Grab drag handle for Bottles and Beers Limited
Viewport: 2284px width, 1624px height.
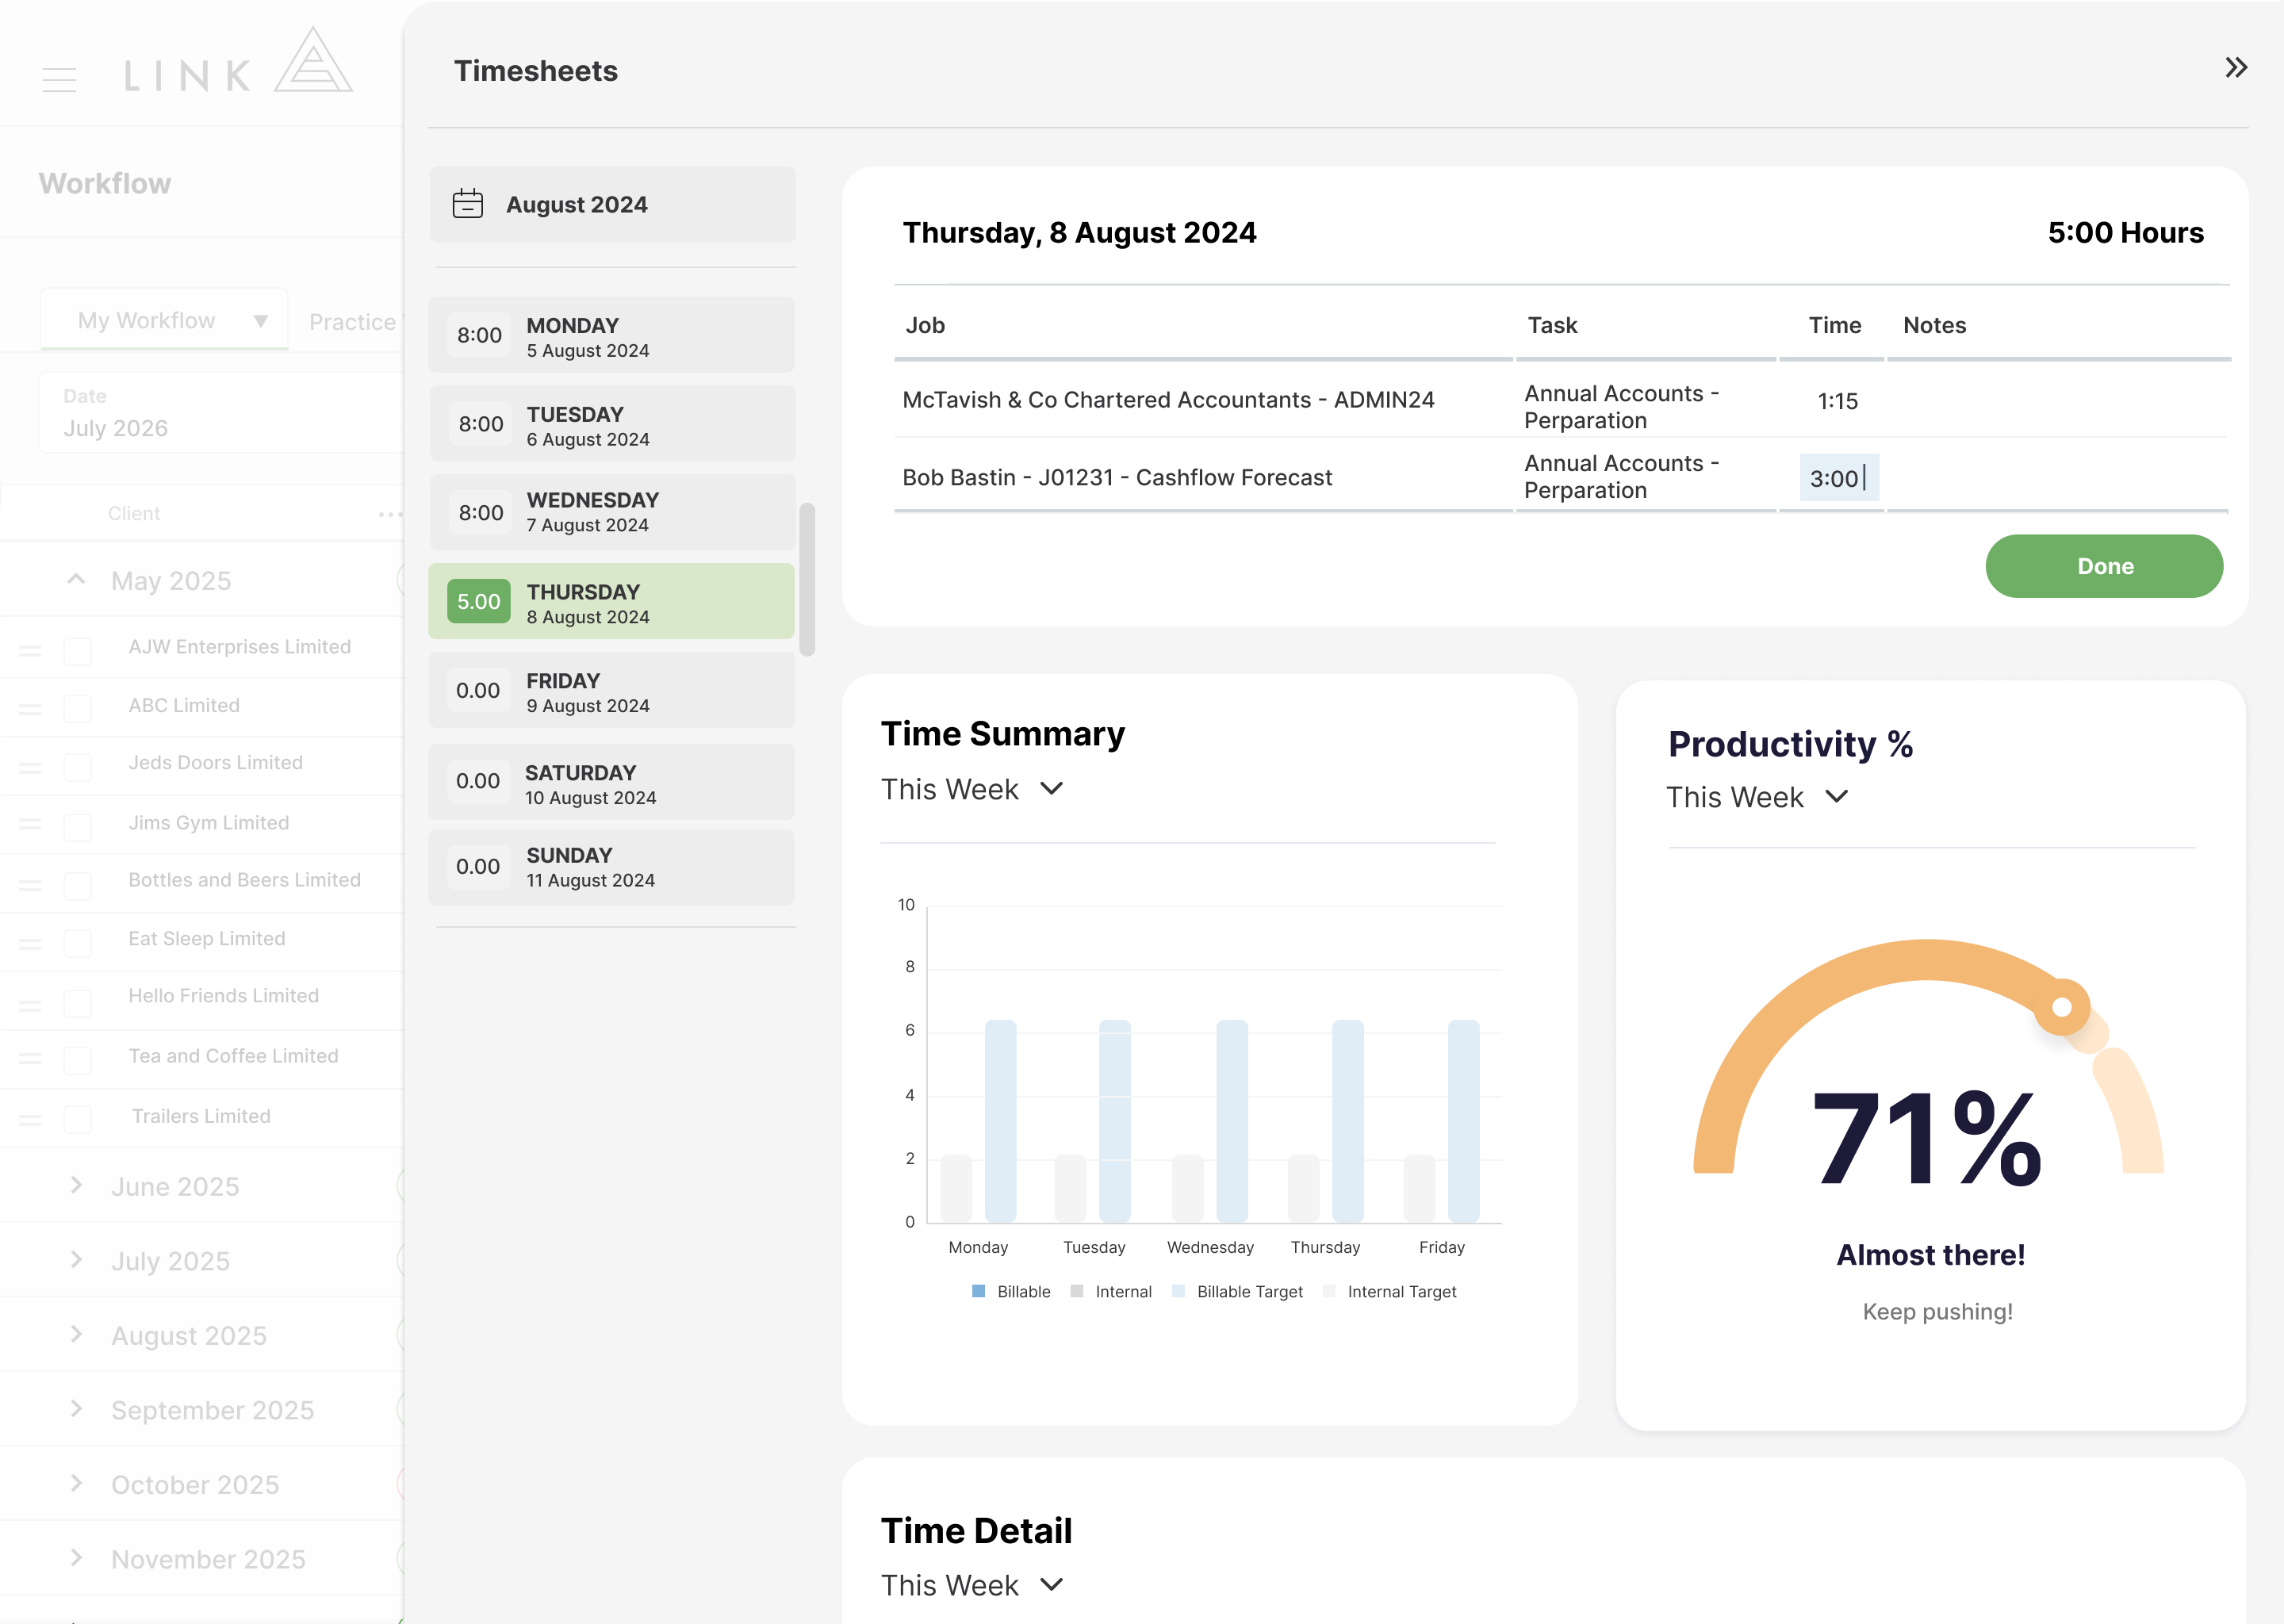coord(30,884)
